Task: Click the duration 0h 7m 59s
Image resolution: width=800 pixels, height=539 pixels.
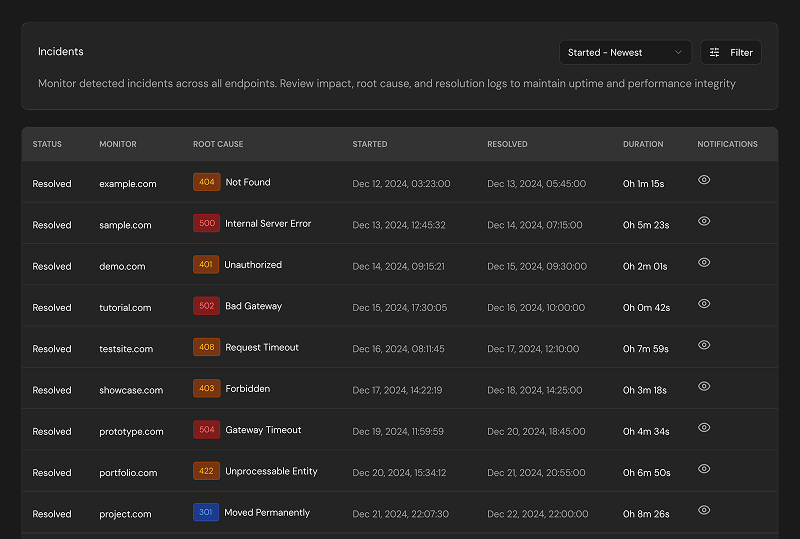Action: (x=645, y=349)
